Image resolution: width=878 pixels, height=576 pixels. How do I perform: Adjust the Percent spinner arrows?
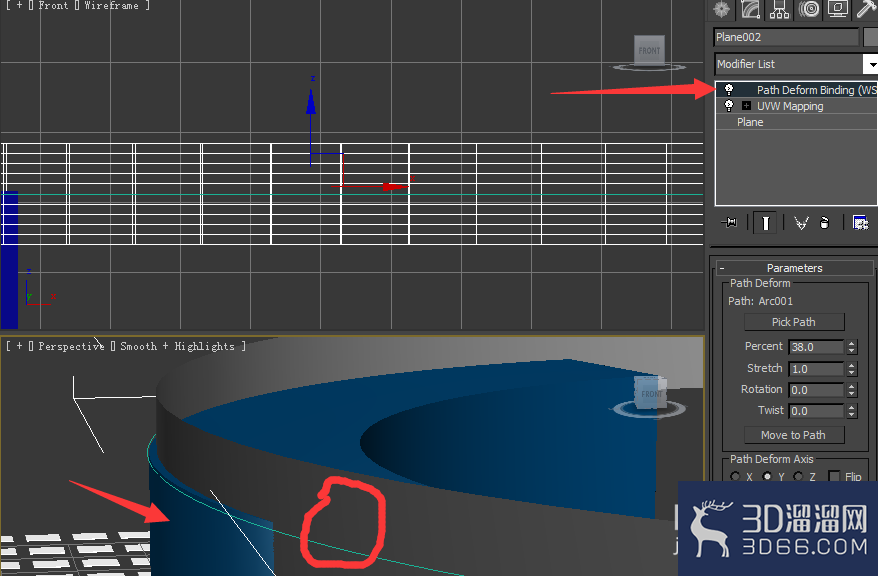point(852,347)
